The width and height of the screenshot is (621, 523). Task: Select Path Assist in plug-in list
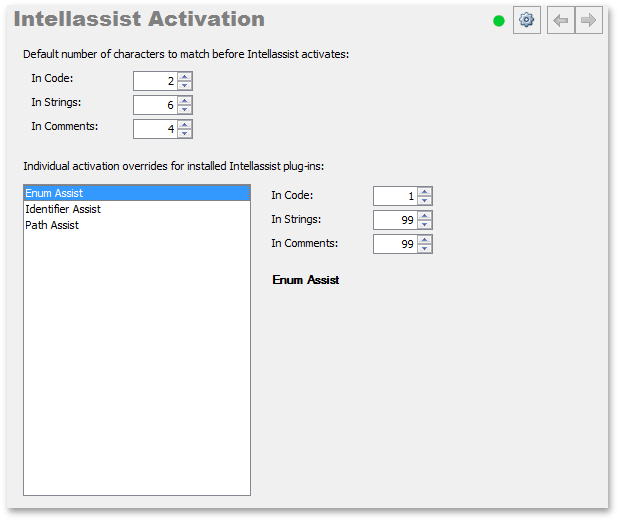point(137,225)
